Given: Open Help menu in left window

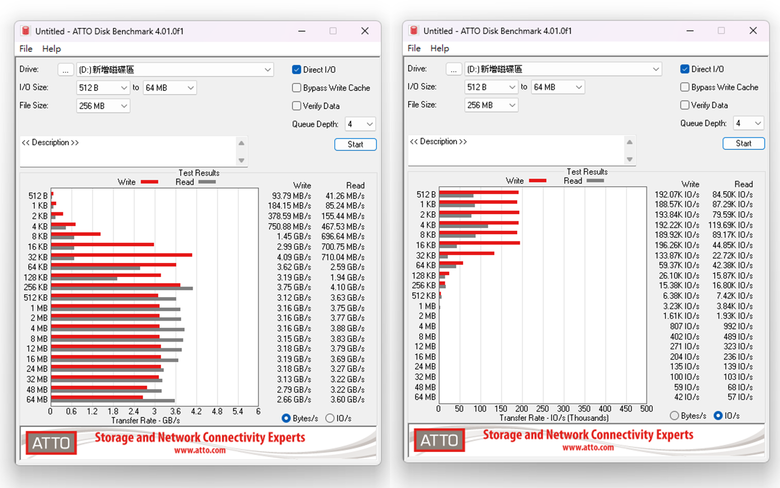Looking at the screenshot, I should (51, 49).
